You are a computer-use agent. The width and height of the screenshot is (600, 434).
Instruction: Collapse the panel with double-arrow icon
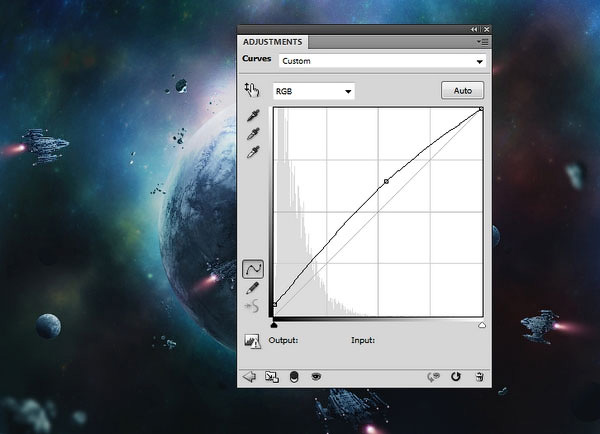[x=474, y=30]
